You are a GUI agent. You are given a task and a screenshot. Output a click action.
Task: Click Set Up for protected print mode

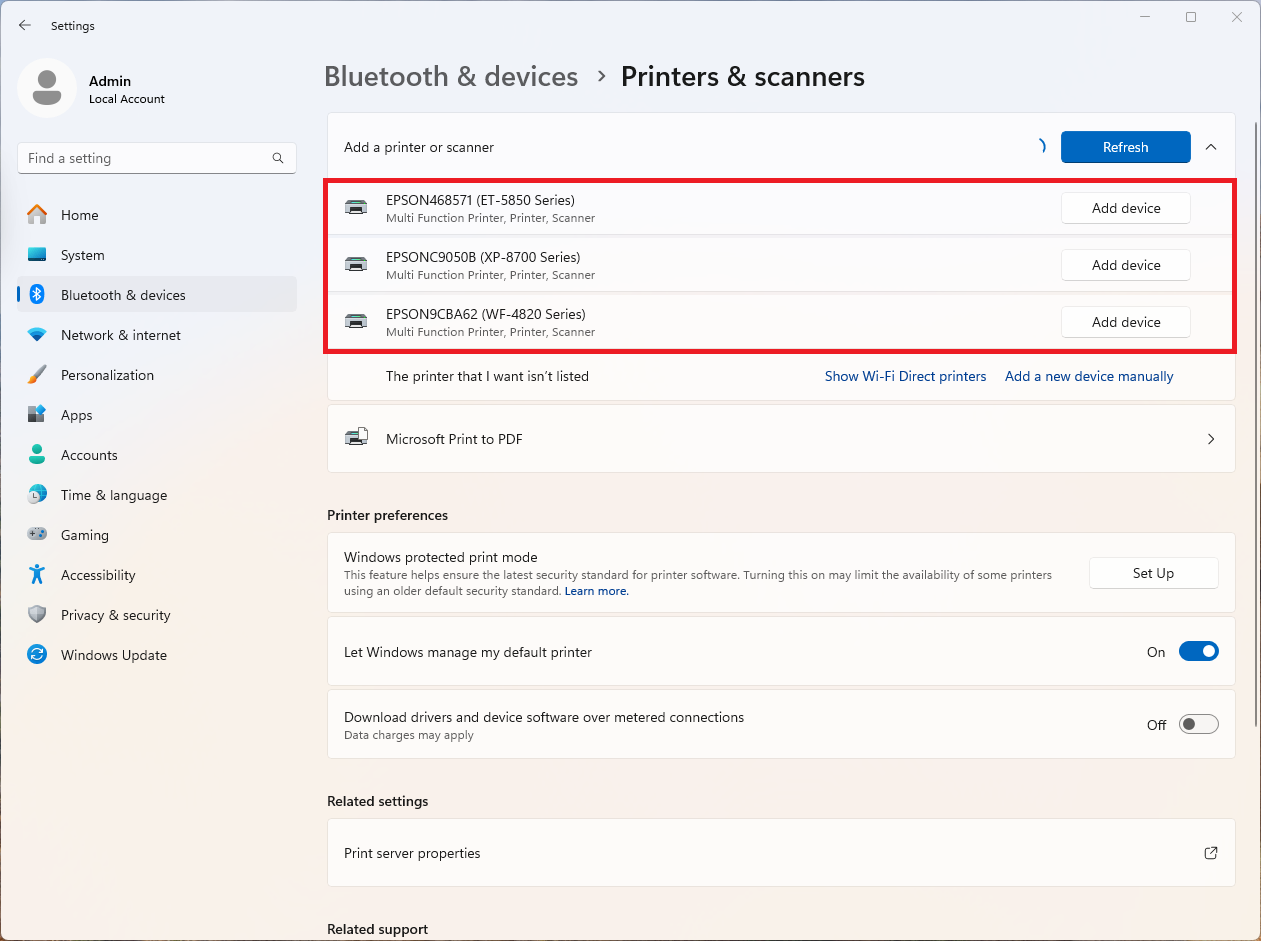1153,573
